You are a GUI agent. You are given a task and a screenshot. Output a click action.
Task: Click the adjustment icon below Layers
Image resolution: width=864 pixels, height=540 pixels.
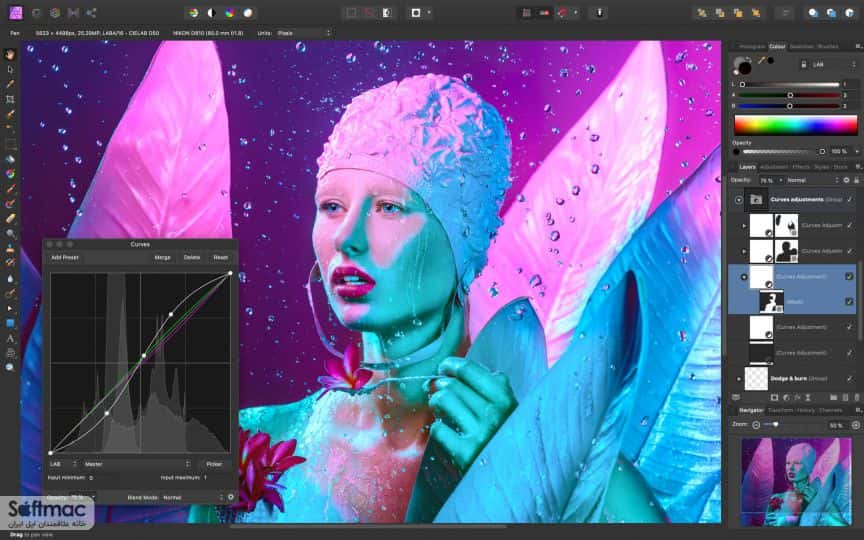[x=786, y=397]
